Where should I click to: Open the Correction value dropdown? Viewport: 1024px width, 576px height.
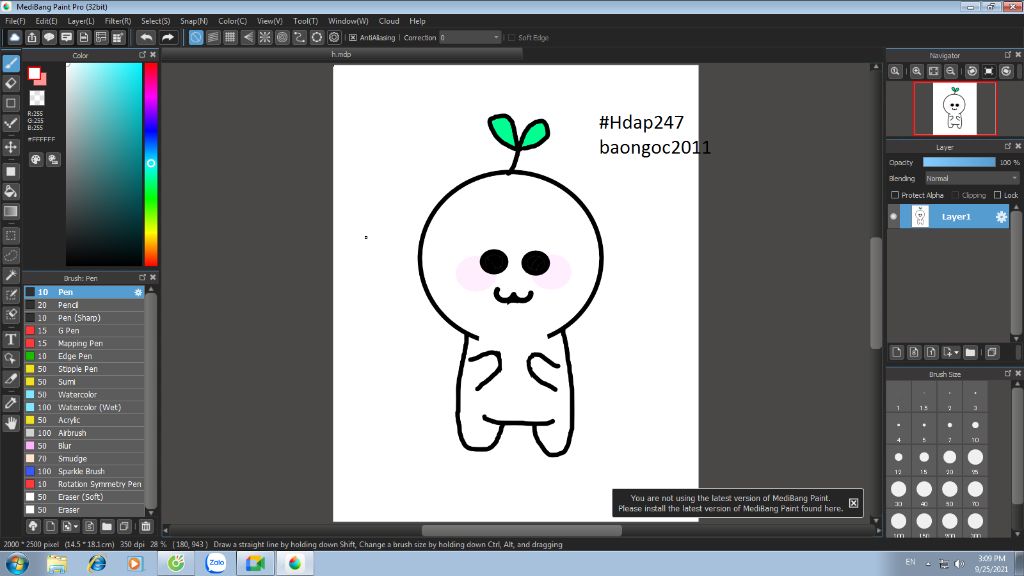[496, 38]
